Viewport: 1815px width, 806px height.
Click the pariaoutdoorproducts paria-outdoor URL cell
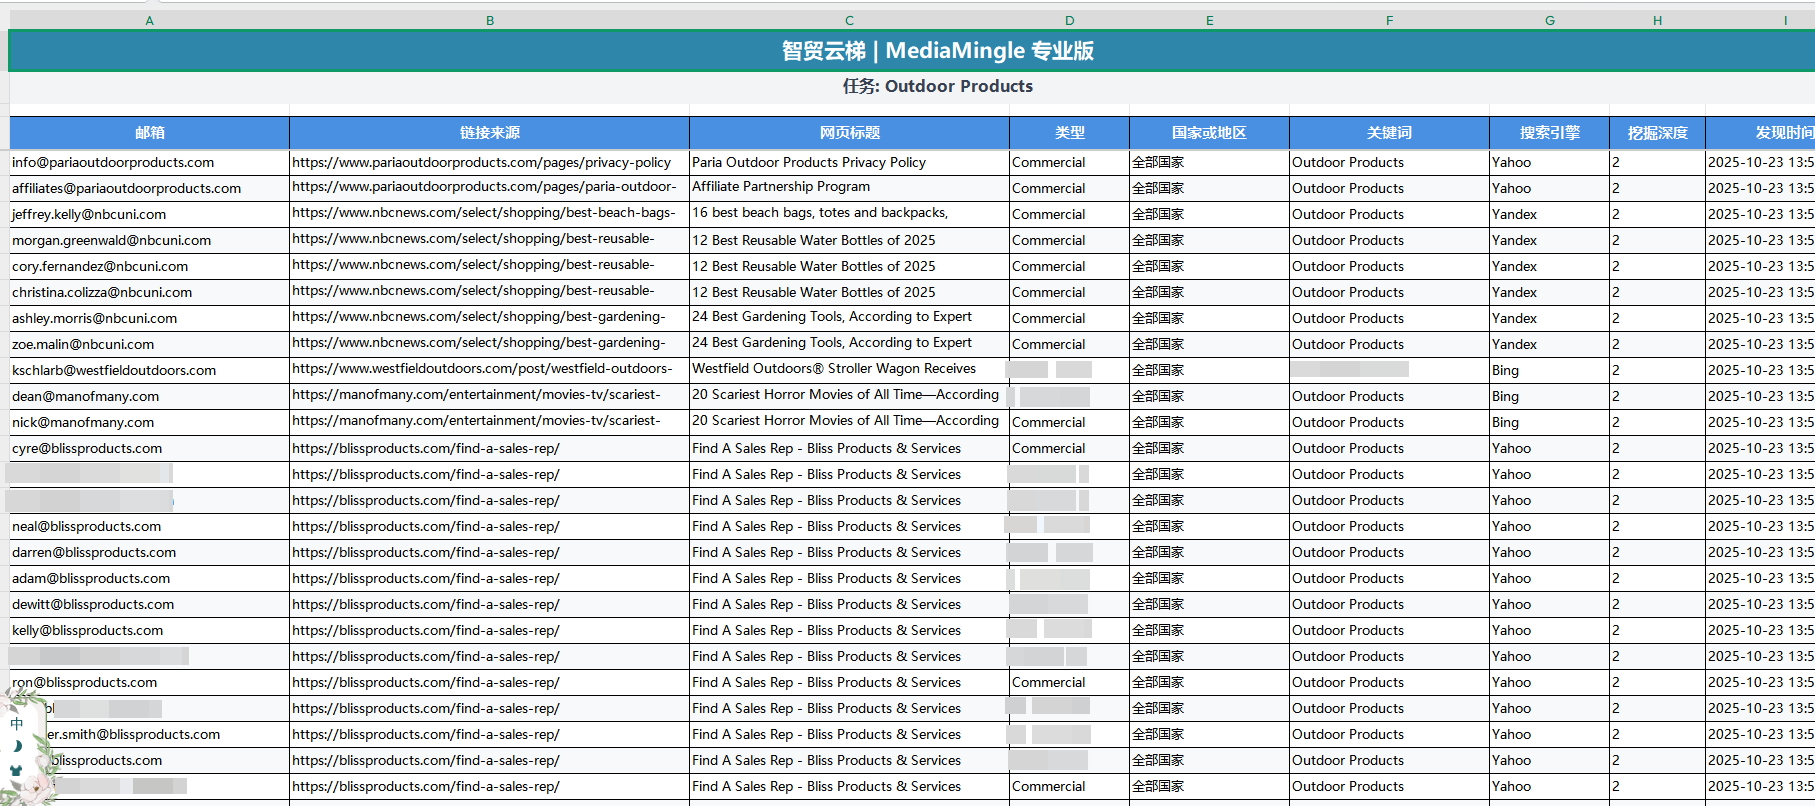(x=490, y=188)
